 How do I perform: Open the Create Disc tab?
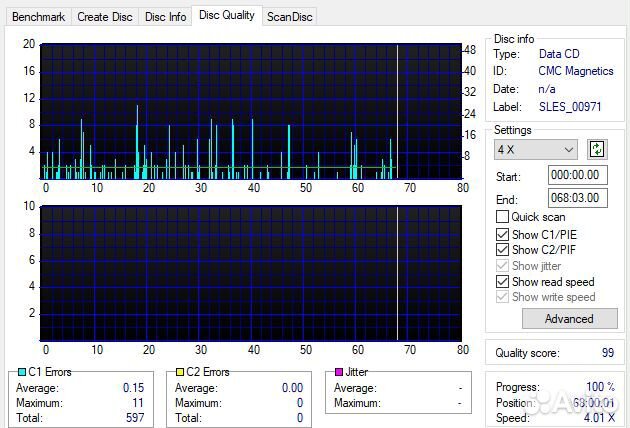105,16
